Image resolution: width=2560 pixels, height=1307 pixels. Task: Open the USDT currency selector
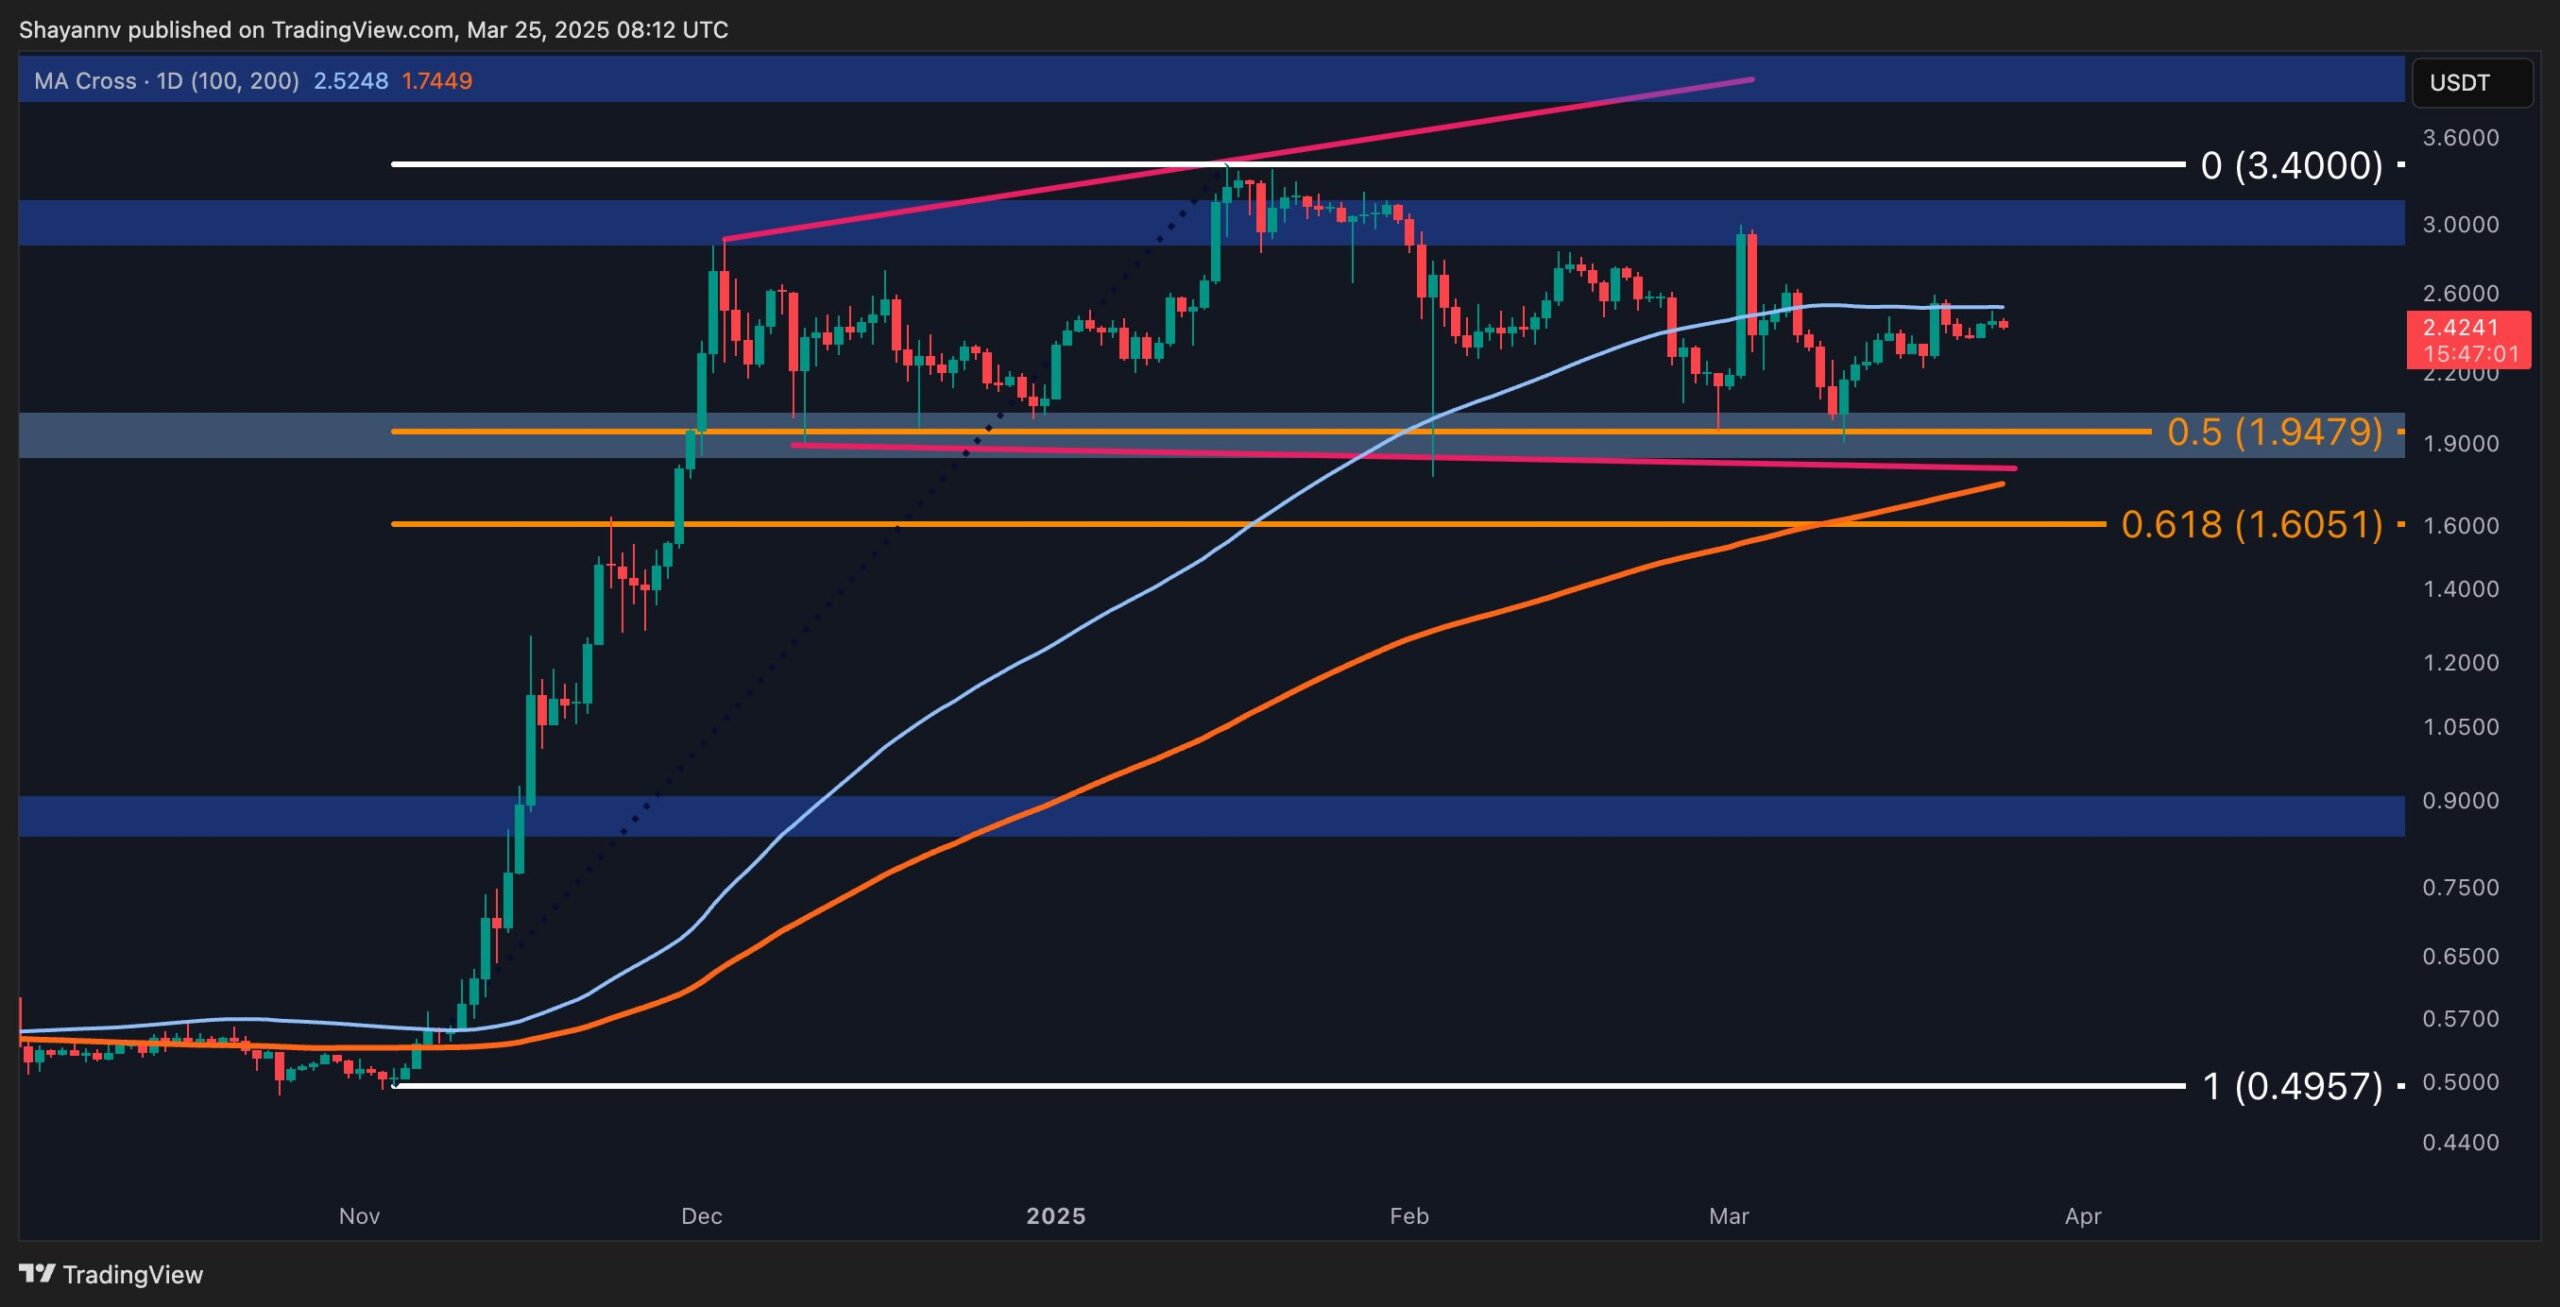[x=2471, y=83]
